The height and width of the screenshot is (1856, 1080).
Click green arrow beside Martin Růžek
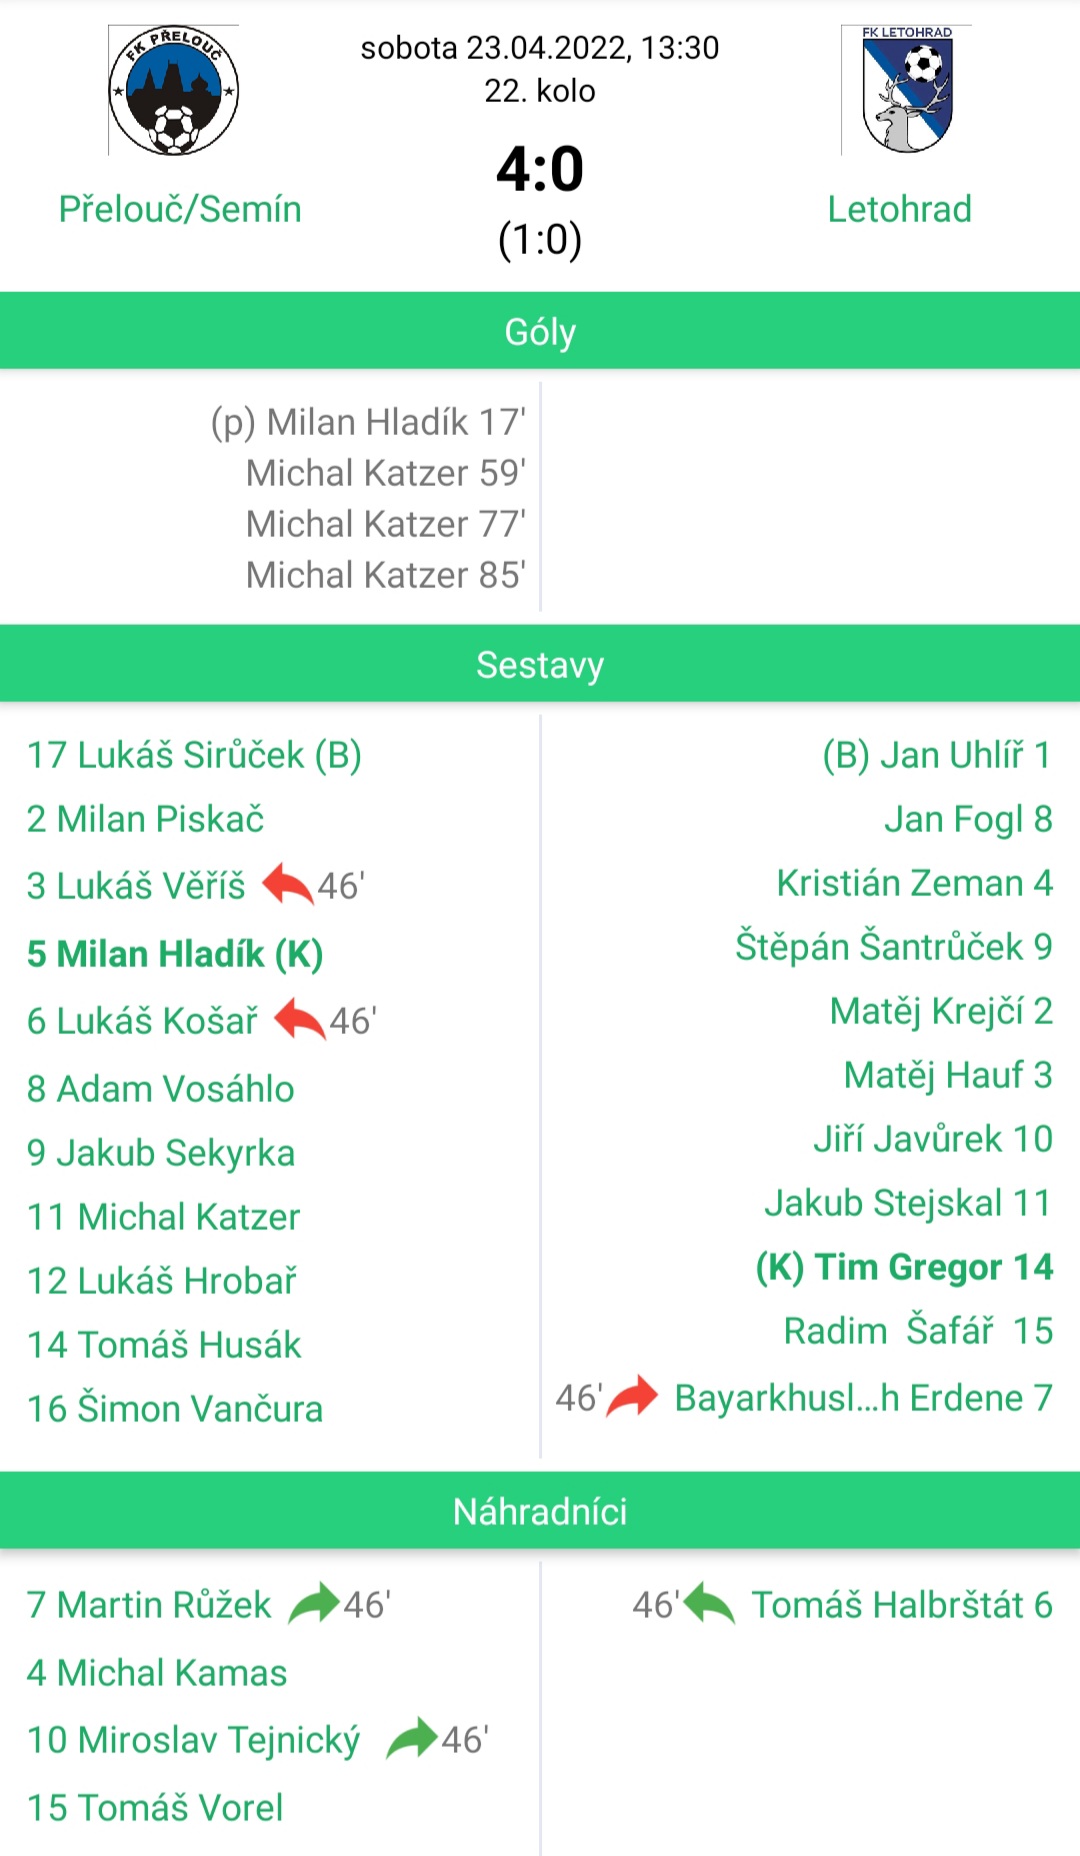[314, 1604]
